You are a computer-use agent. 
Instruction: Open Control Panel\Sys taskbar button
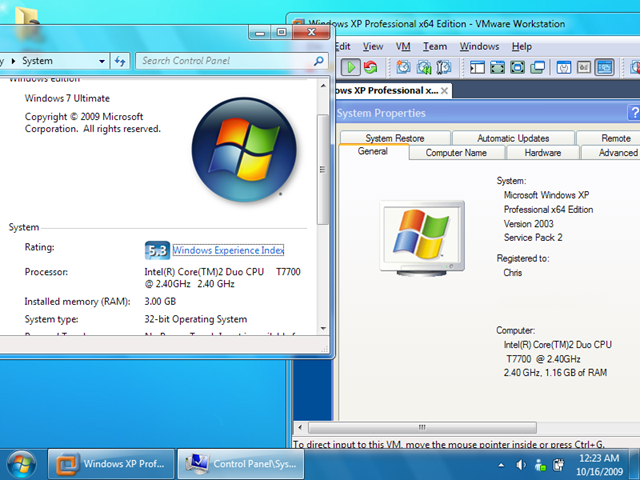tap(241, 464)
